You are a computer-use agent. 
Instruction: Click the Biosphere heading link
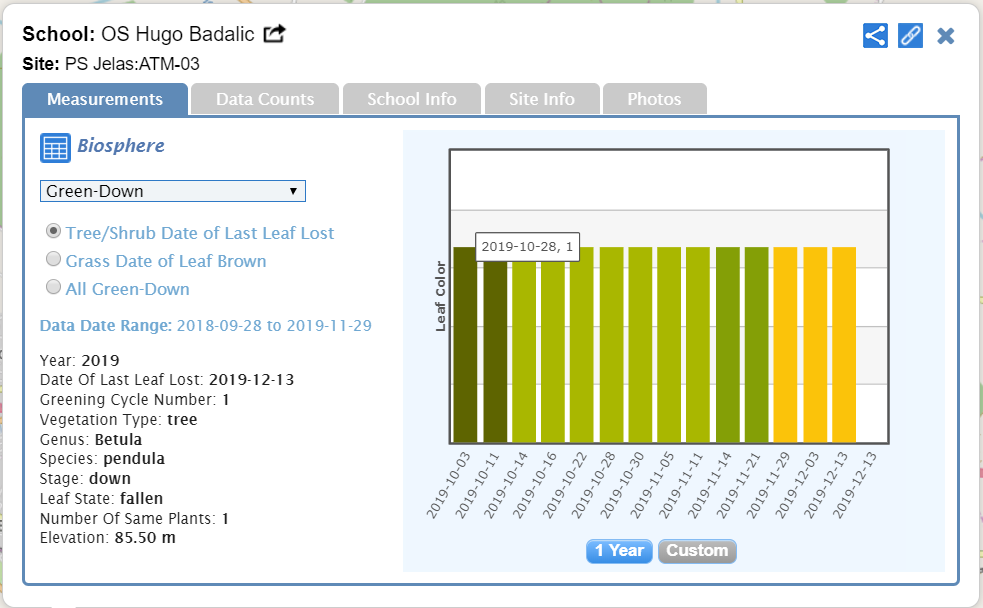[121, 146]
